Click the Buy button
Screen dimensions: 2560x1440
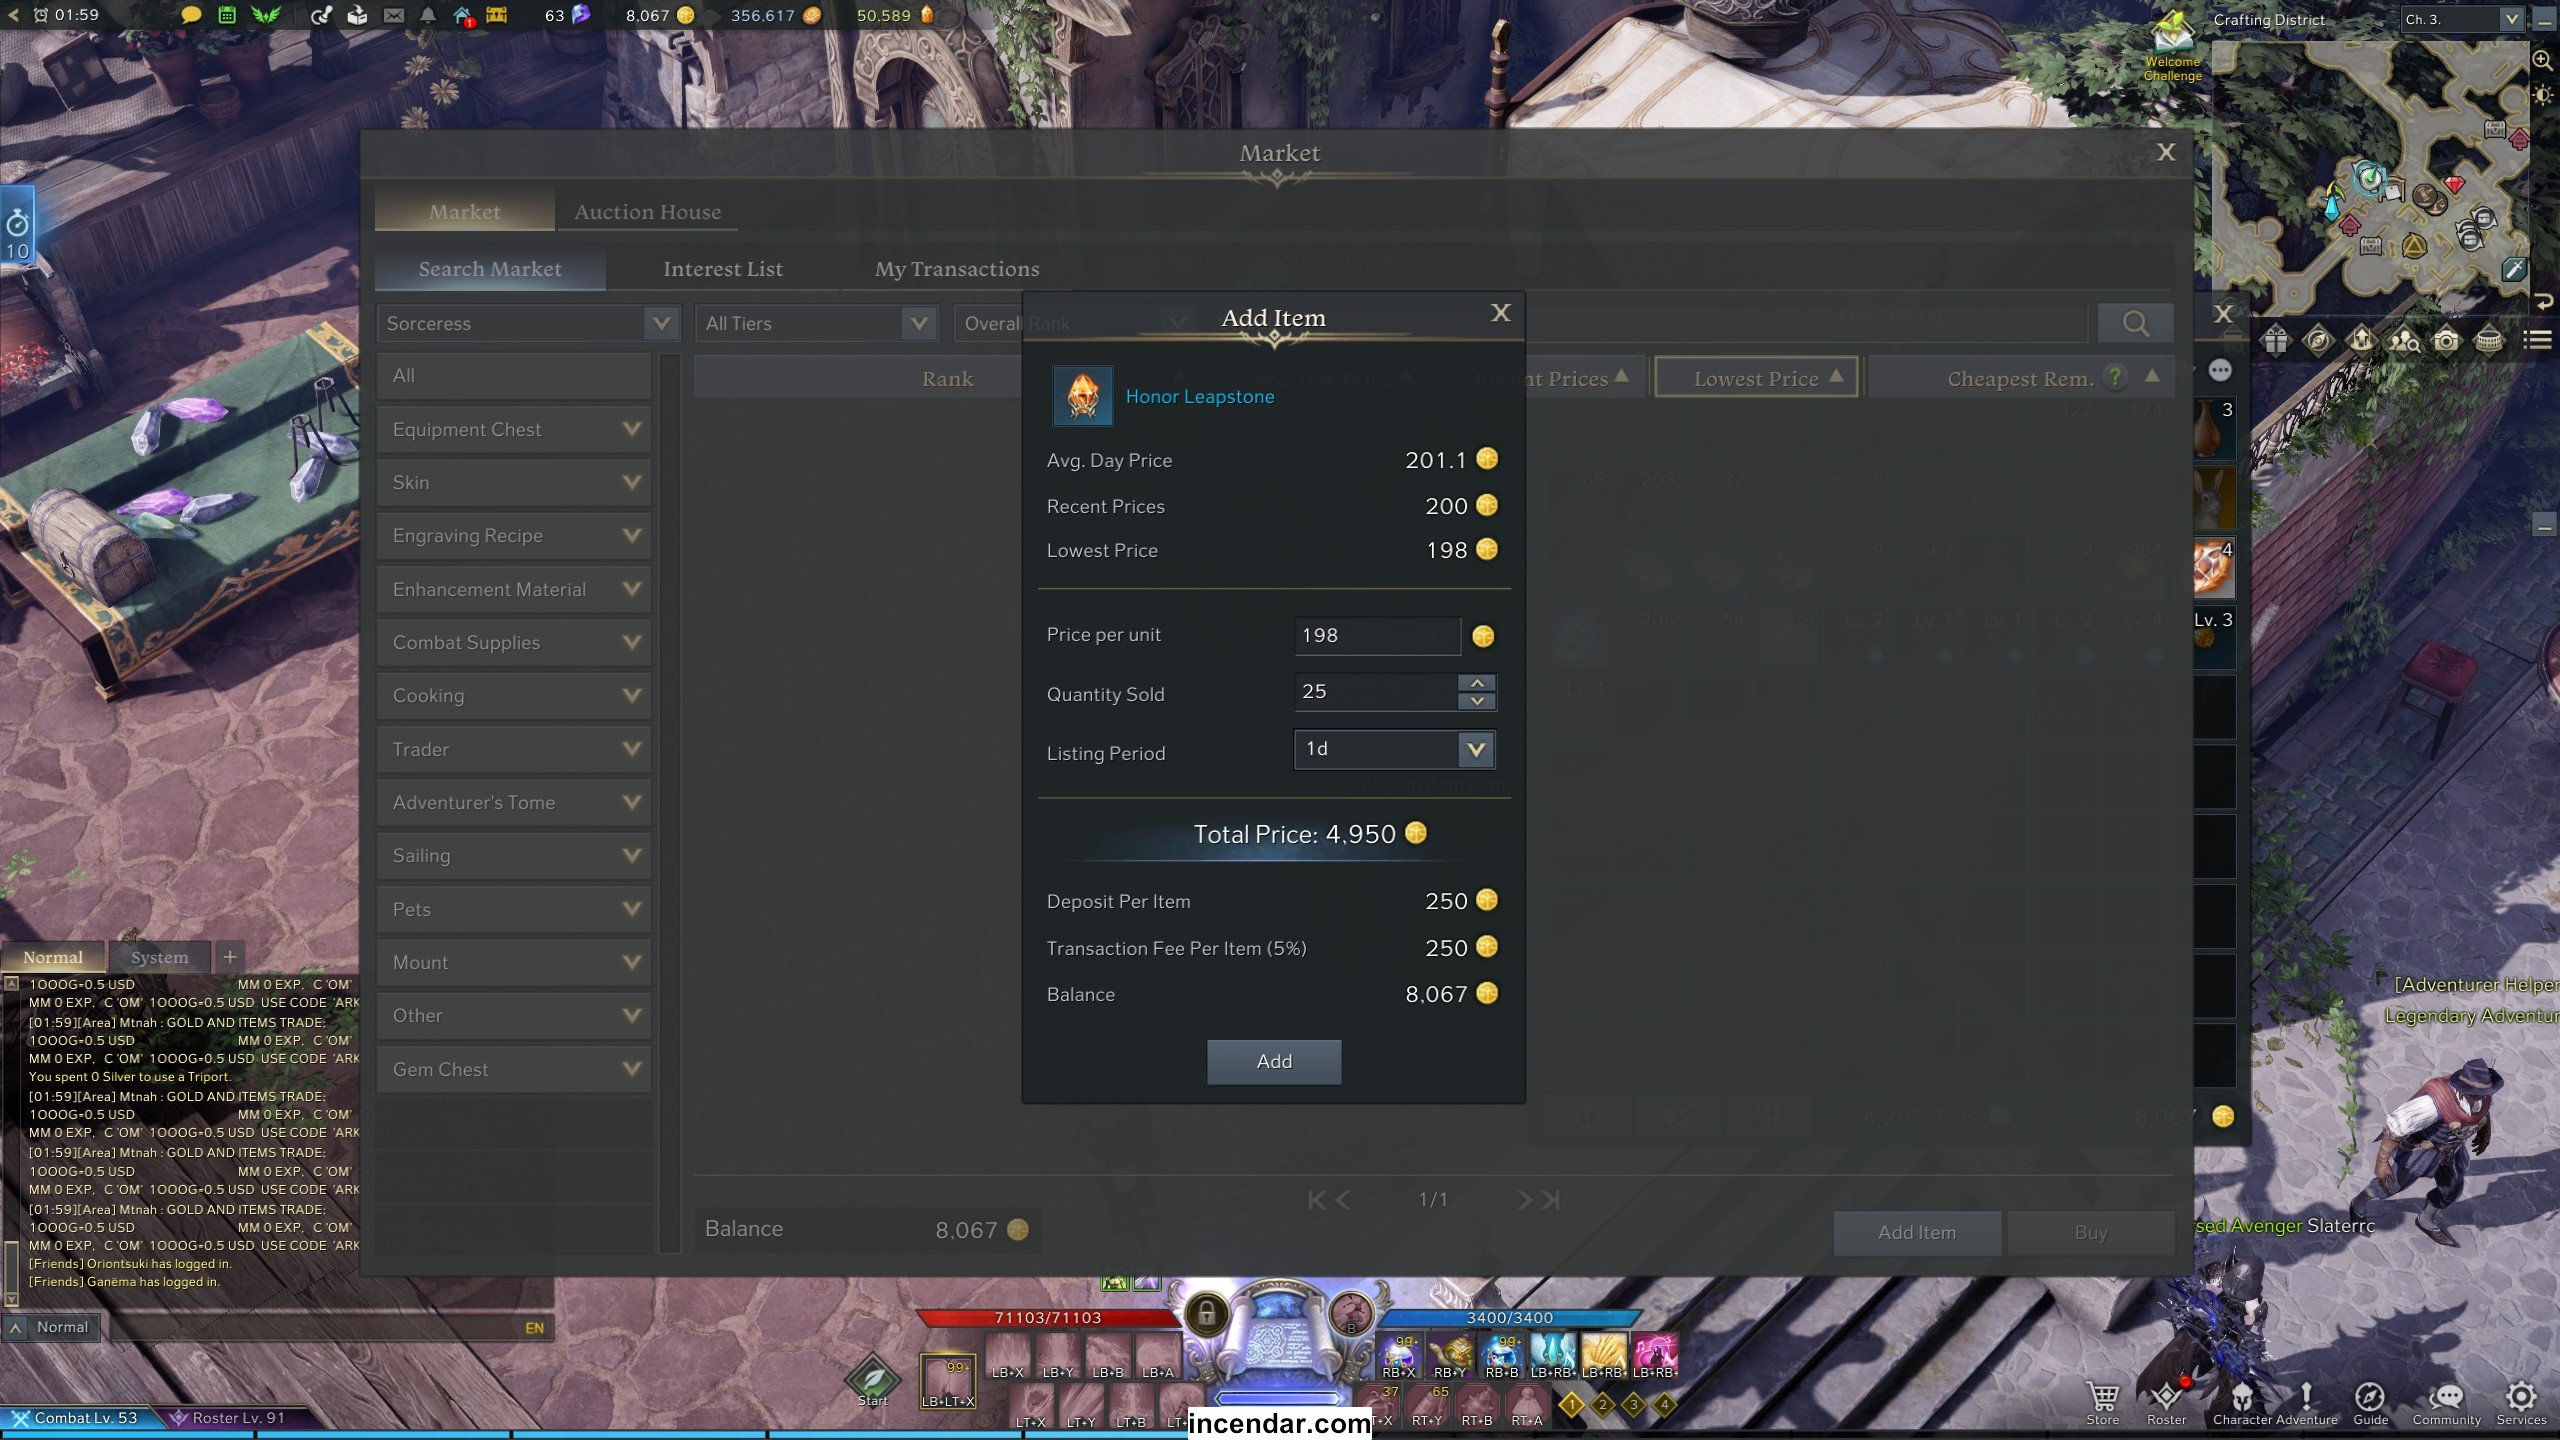pyautogui.click(x=2091, y=1232)
